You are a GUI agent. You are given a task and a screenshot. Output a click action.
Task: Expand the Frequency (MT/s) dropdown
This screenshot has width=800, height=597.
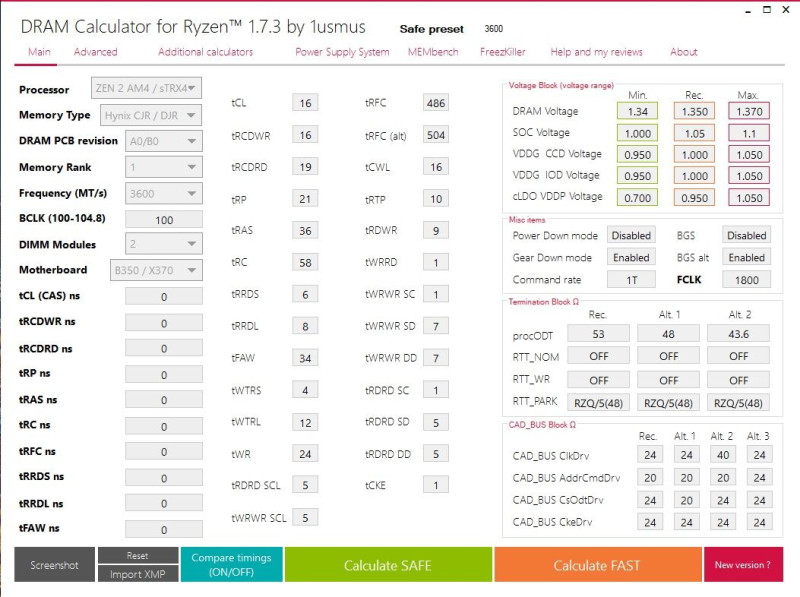coord(164,193)
